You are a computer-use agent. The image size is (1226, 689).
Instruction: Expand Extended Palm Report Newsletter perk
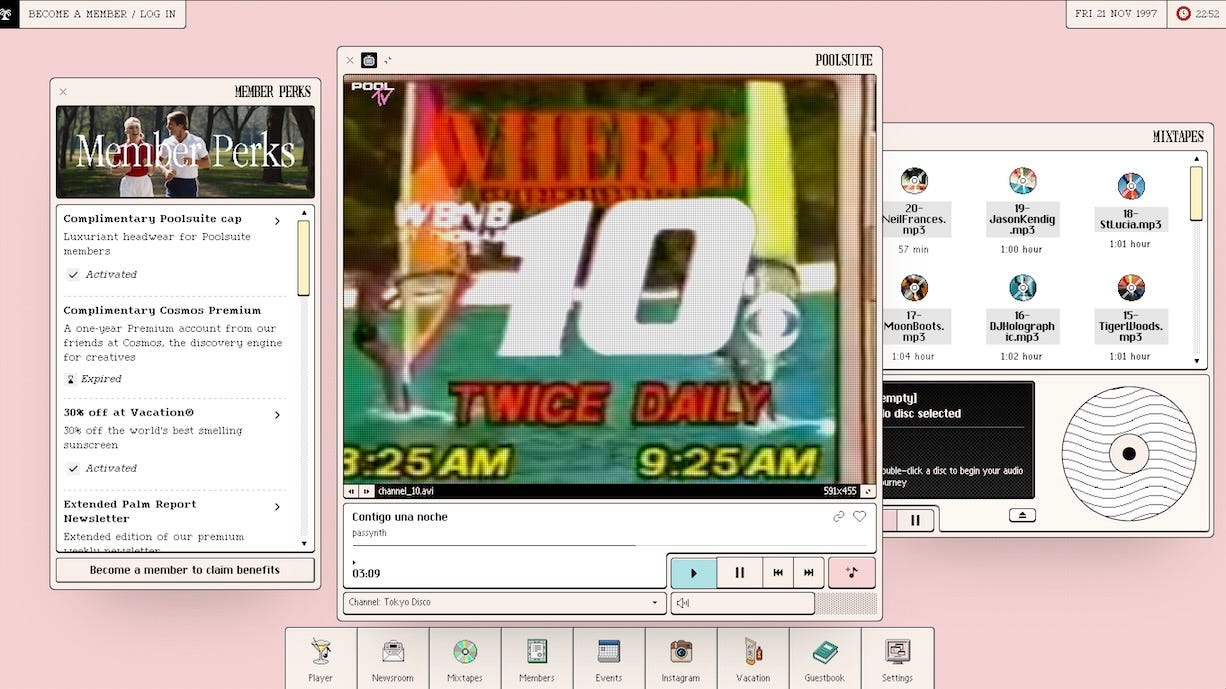[x=277, y=506]
